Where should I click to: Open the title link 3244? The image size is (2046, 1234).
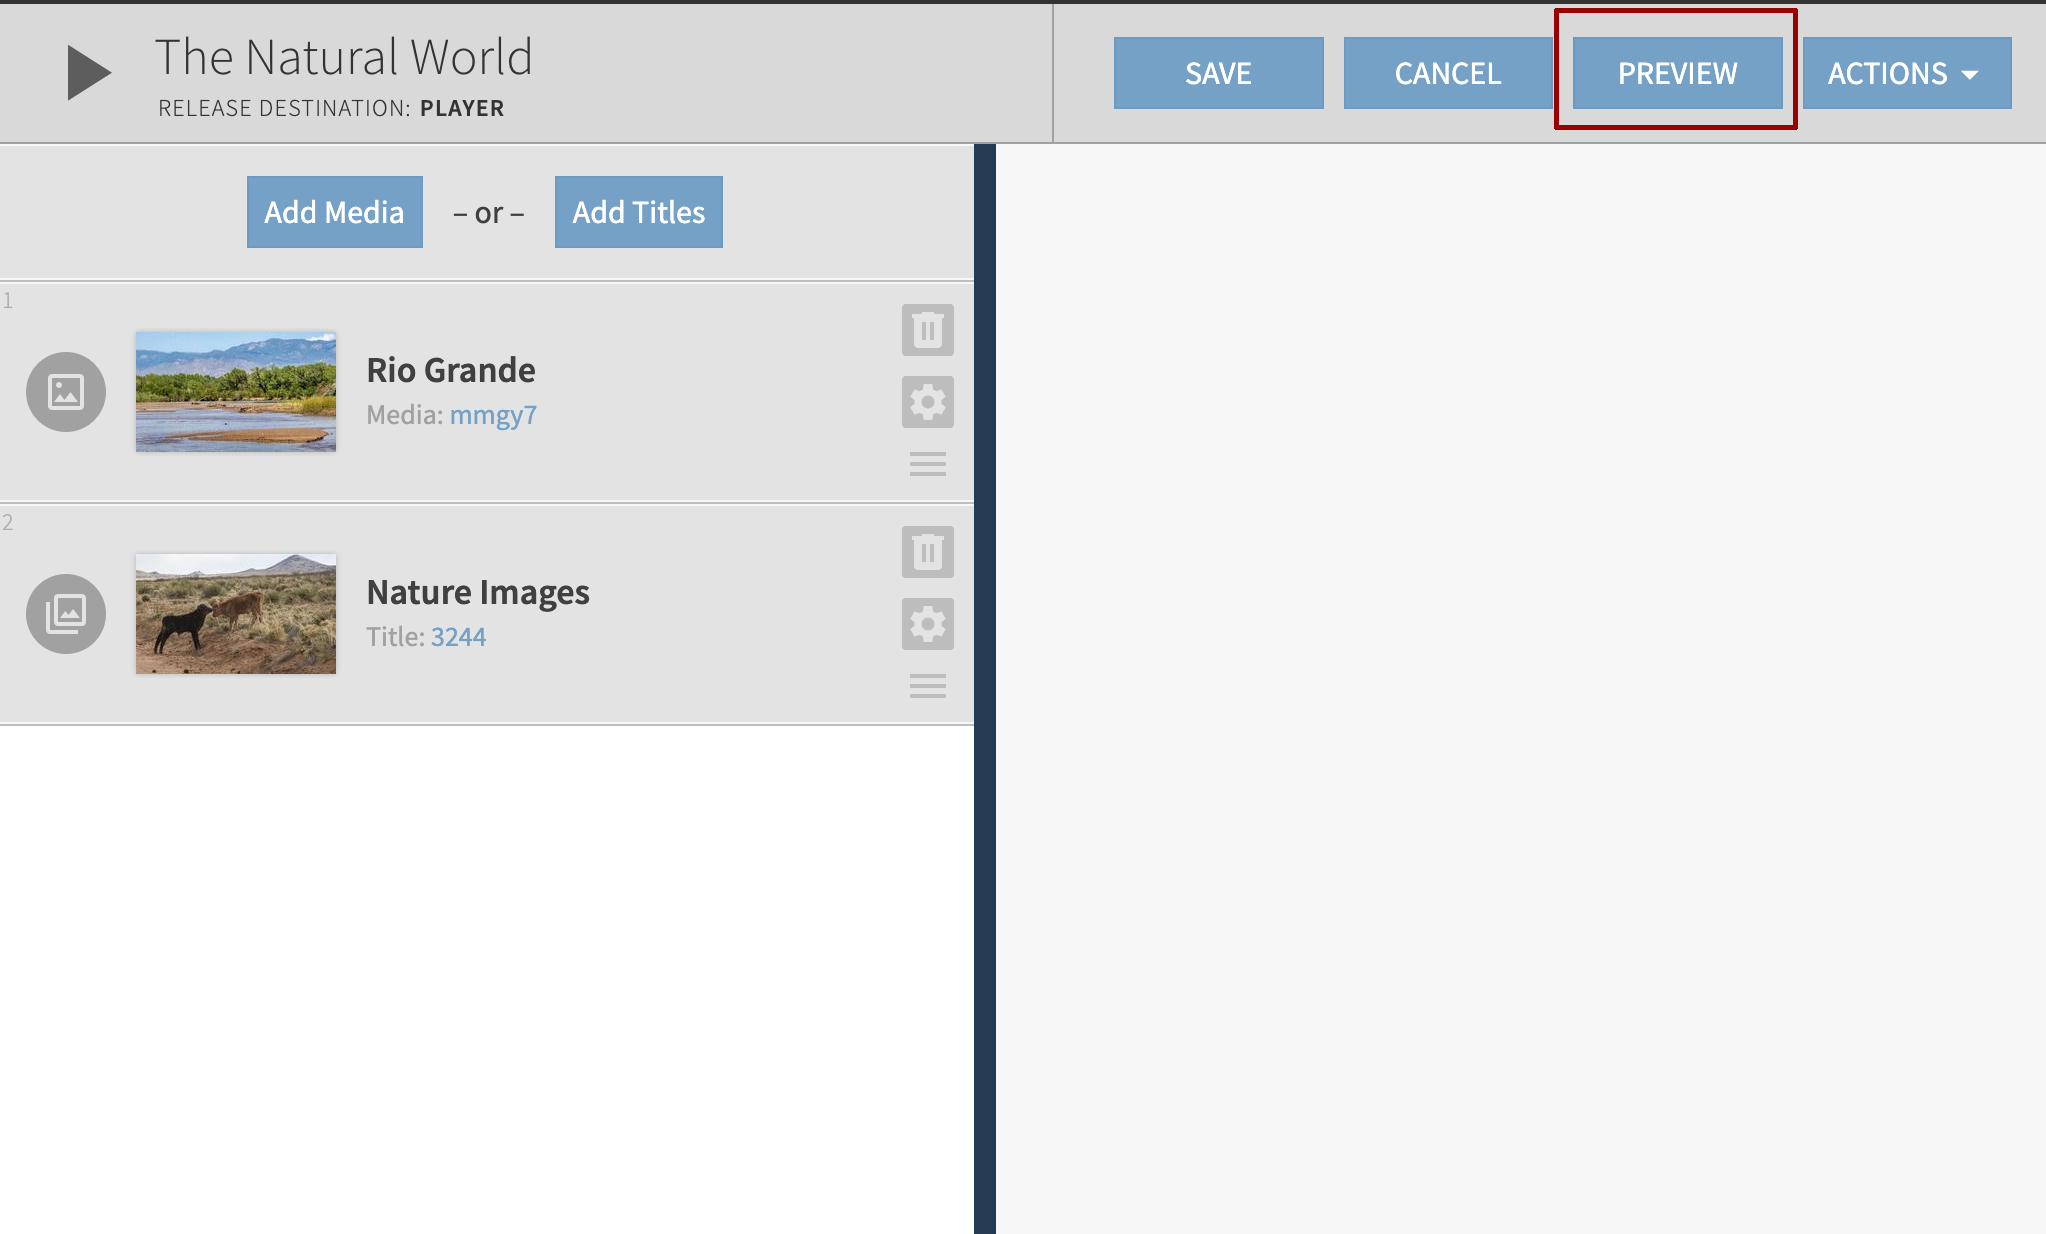tap(458, 636)
